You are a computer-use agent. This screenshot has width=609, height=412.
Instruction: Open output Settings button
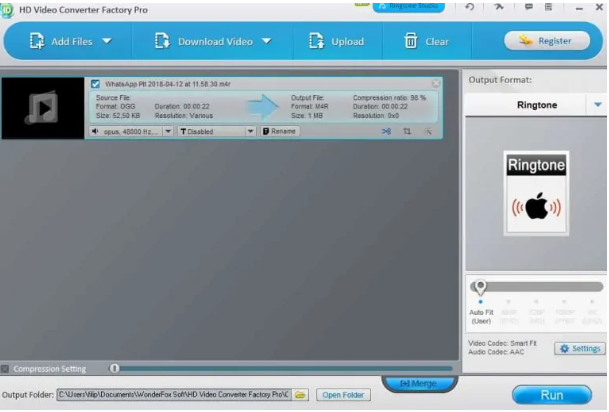point(580,349)
